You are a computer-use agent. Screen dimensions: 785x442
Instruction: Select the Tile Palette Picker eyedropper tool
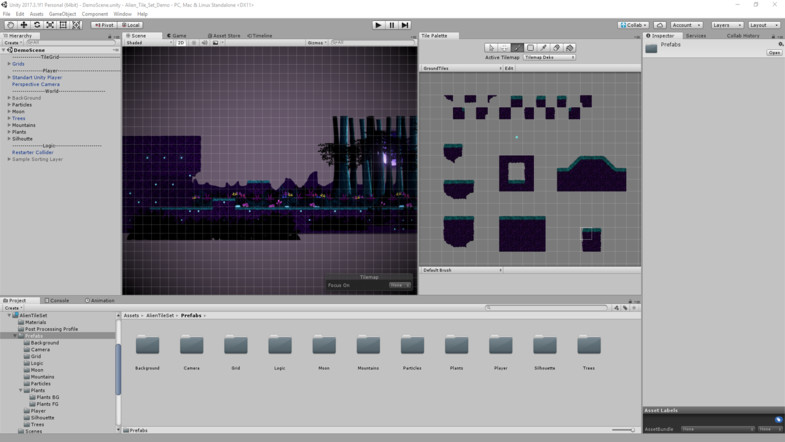pyautogui.click(x=543, y=48)
